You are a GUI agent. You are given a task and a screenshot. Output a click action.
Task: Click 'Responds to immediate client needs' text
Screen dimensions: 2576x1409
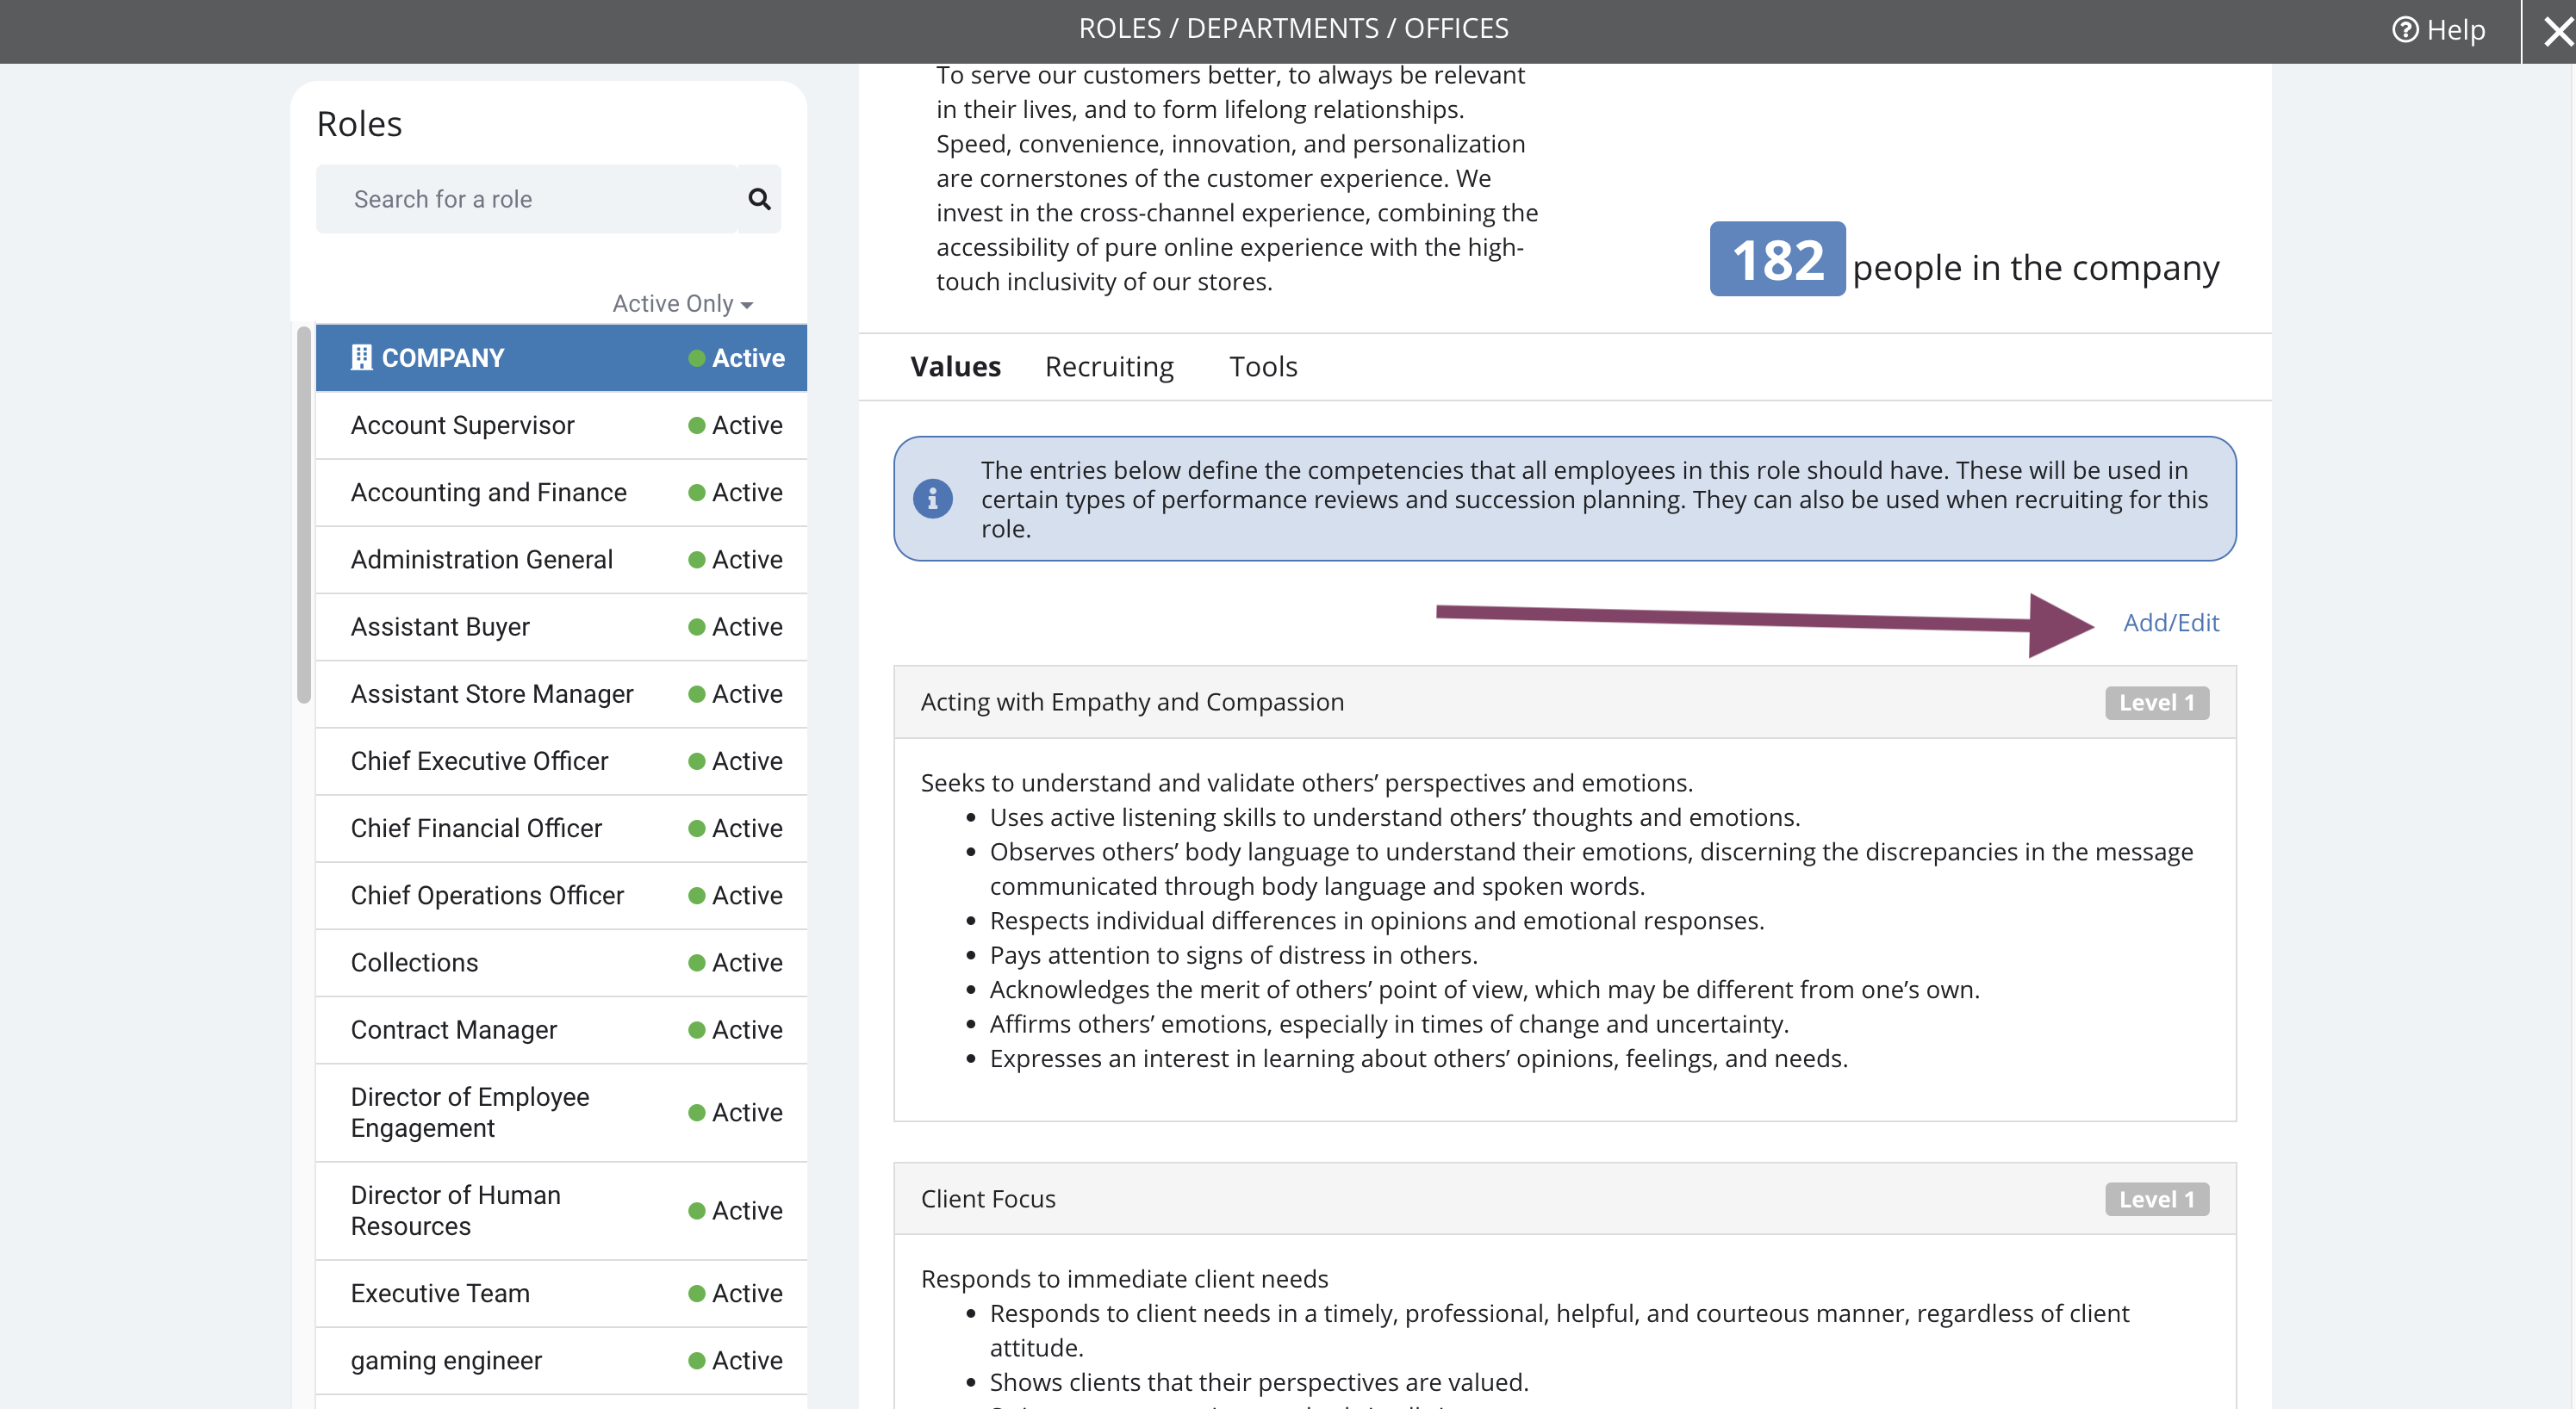1124,1278
